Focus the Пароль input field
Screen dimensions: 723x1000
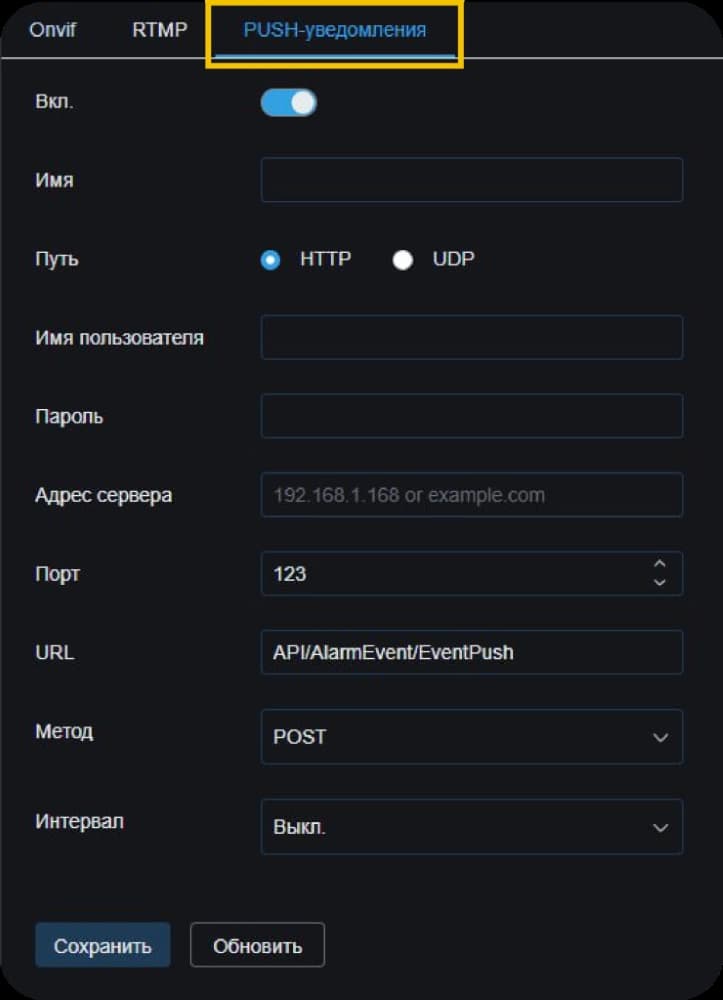[x=472, y=416]
